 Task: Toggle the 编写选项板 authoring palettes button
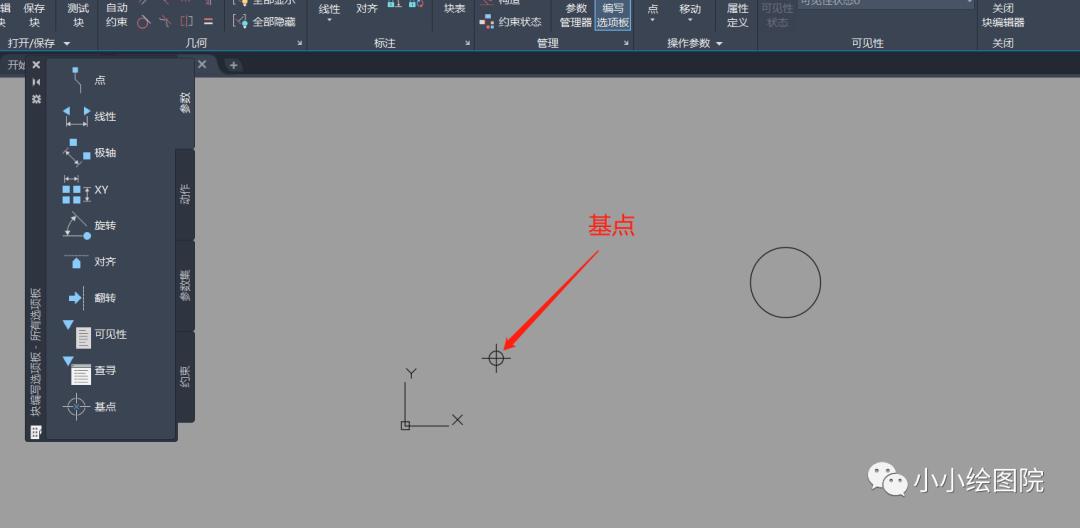click(613, 14)
